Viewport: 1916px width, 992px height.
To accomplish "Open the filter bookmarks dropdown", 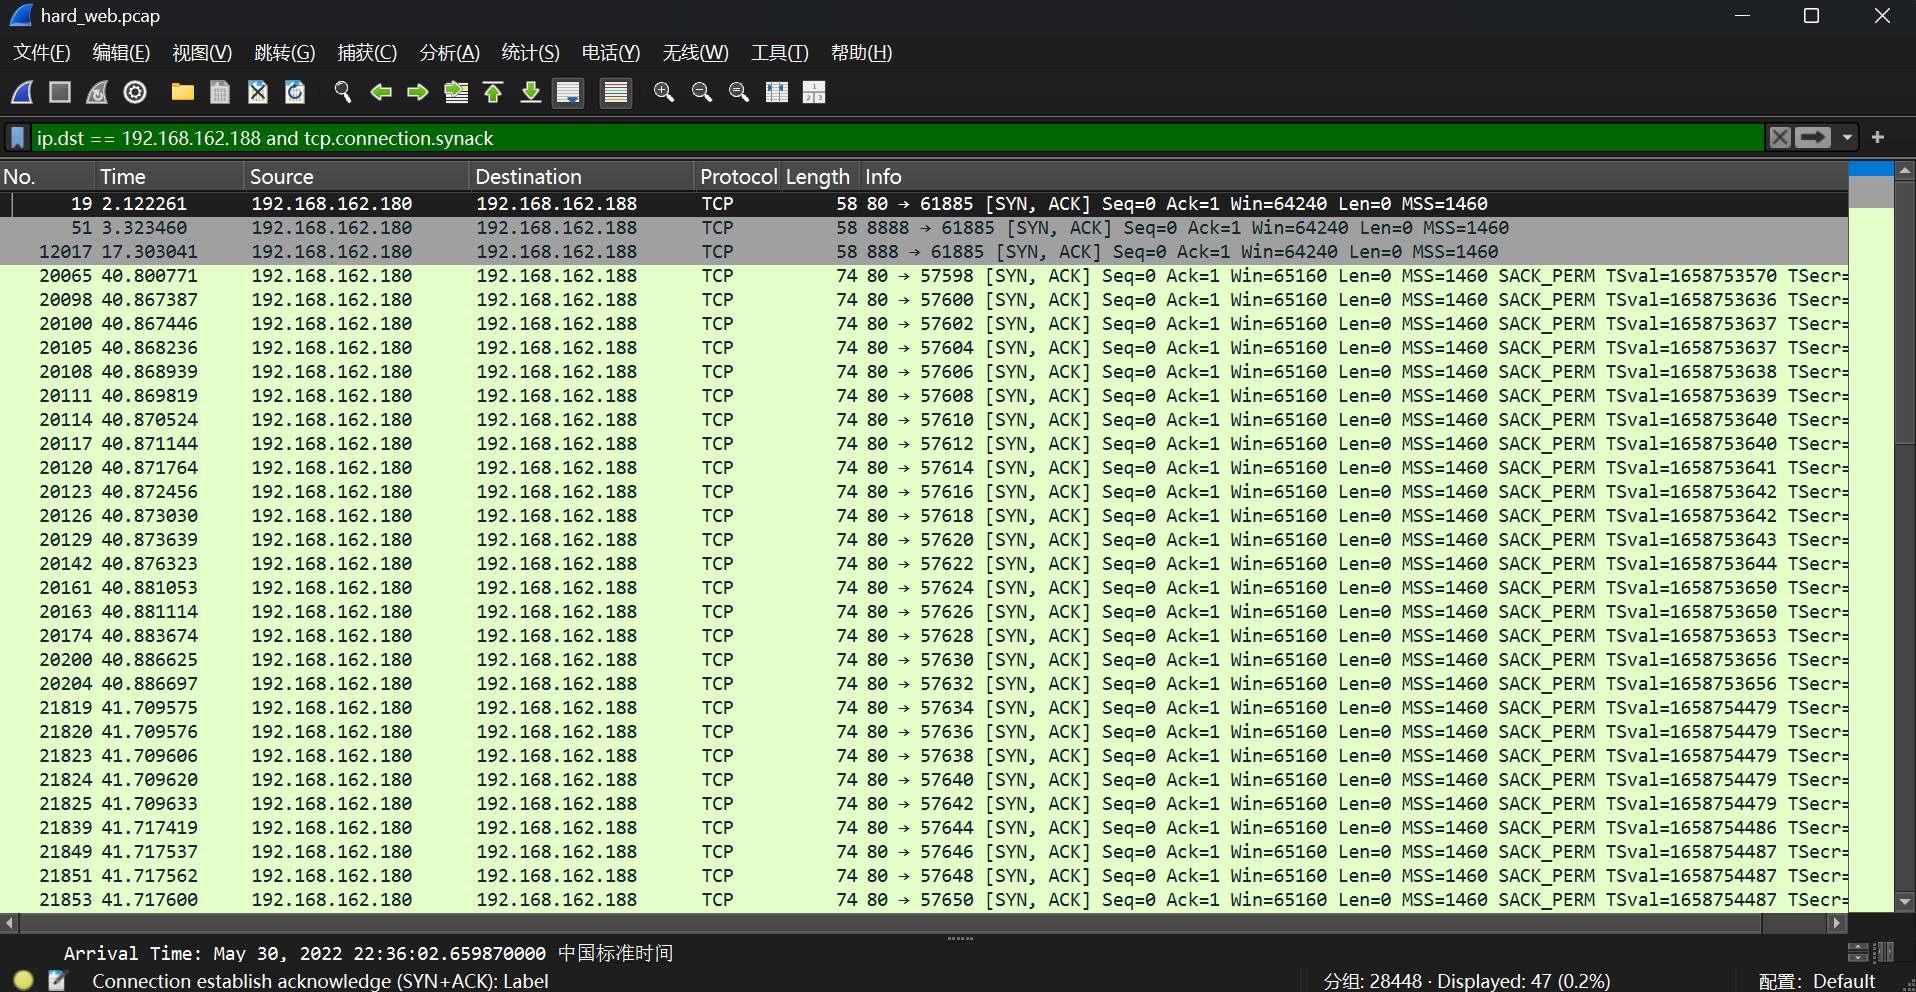I will pyautogui.click(x=18, y=138).
